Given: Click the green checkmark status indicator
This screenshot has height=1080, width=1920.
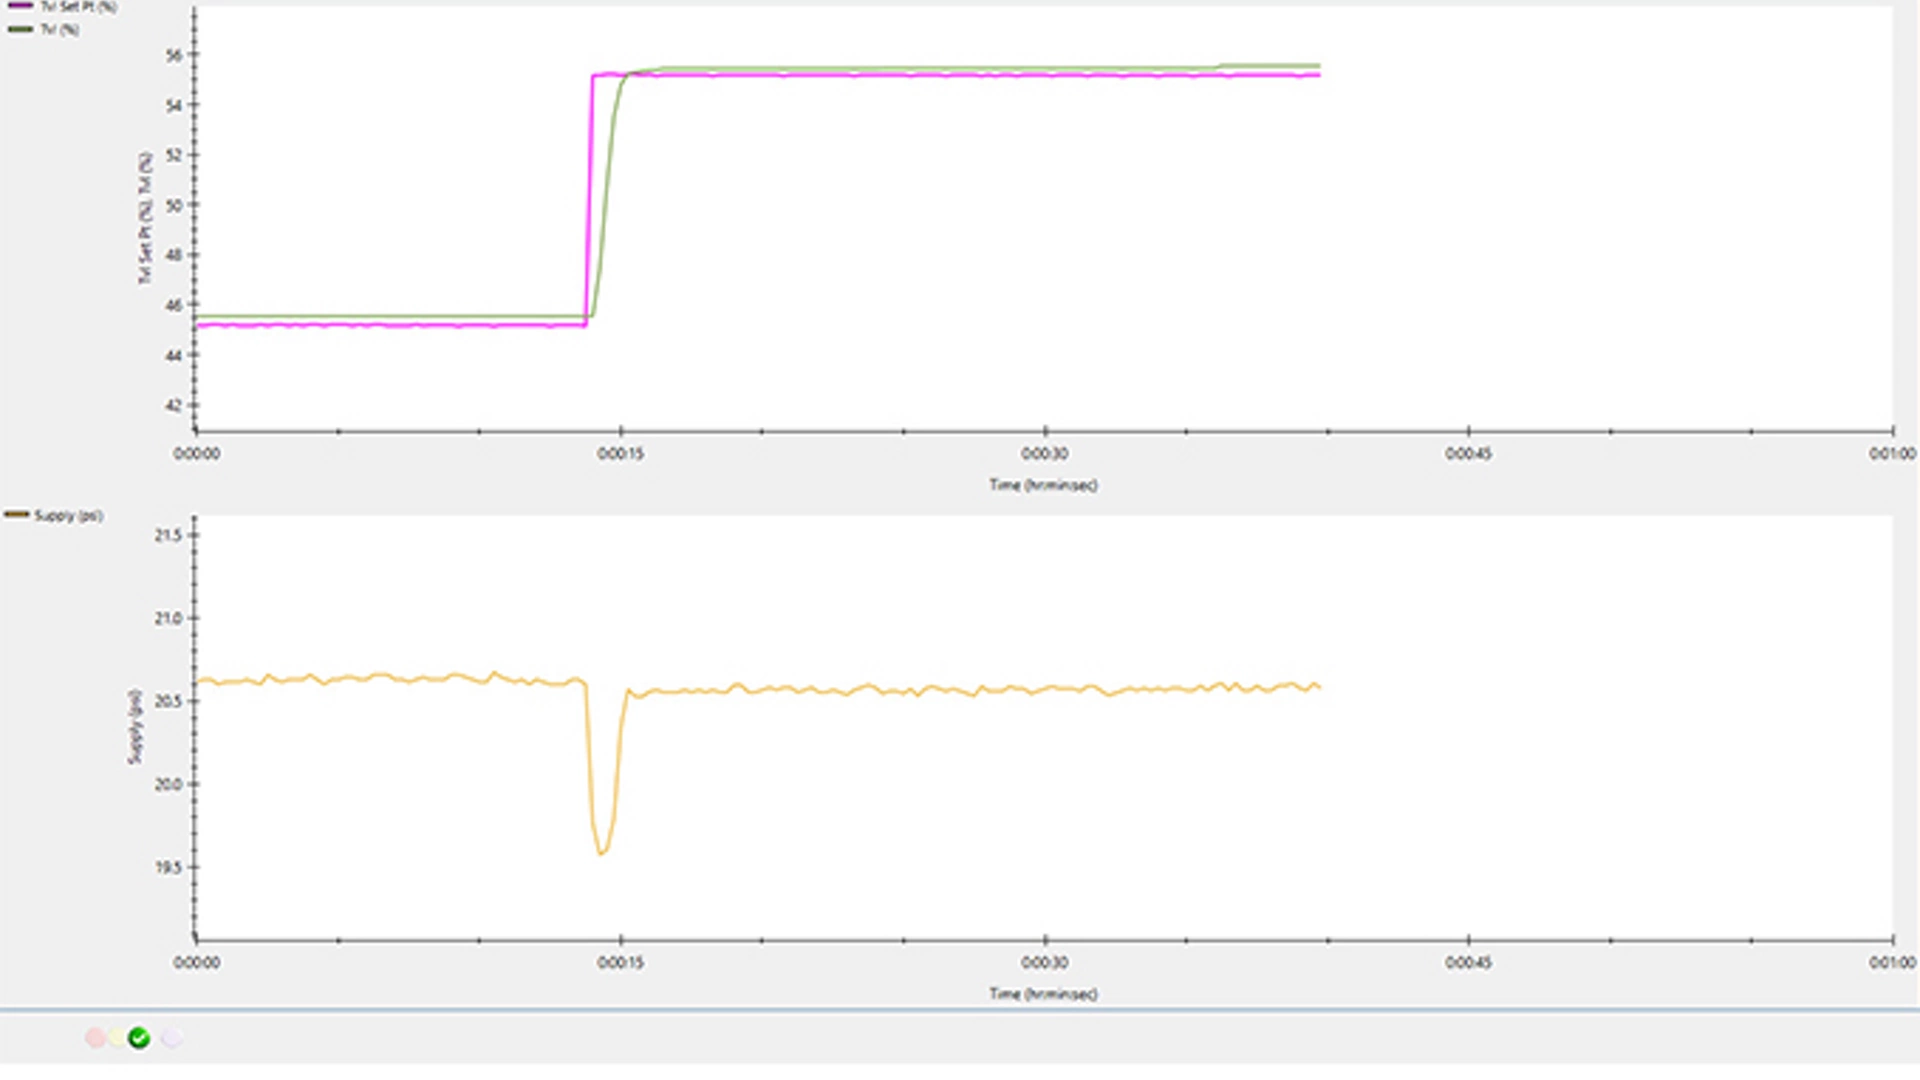Looking at the screenshot, I should 139,1038.
